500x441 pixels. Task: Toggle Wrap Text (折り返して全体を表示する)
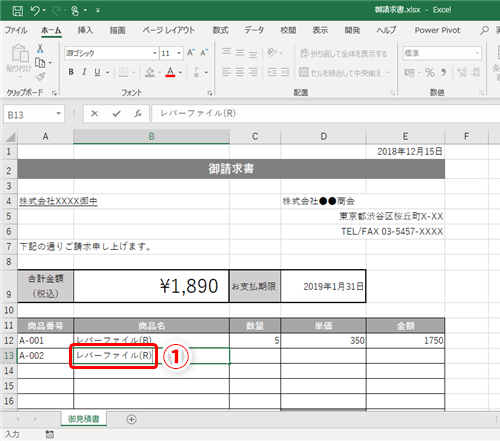(x=343, y=53)
